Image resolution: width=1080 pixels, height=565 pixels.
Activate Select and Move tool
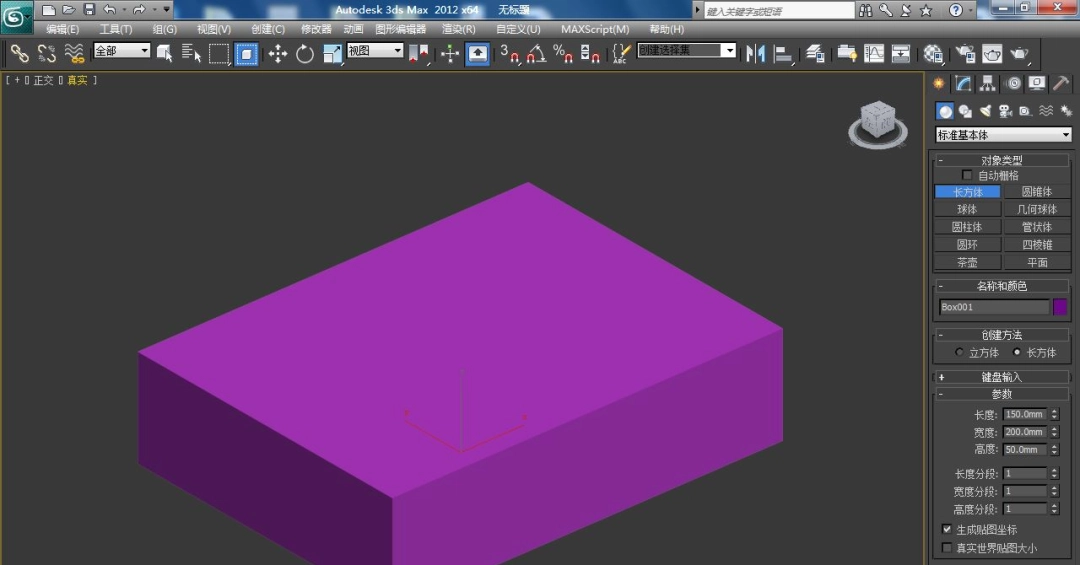pyautogui.click(x=278, y=53)
